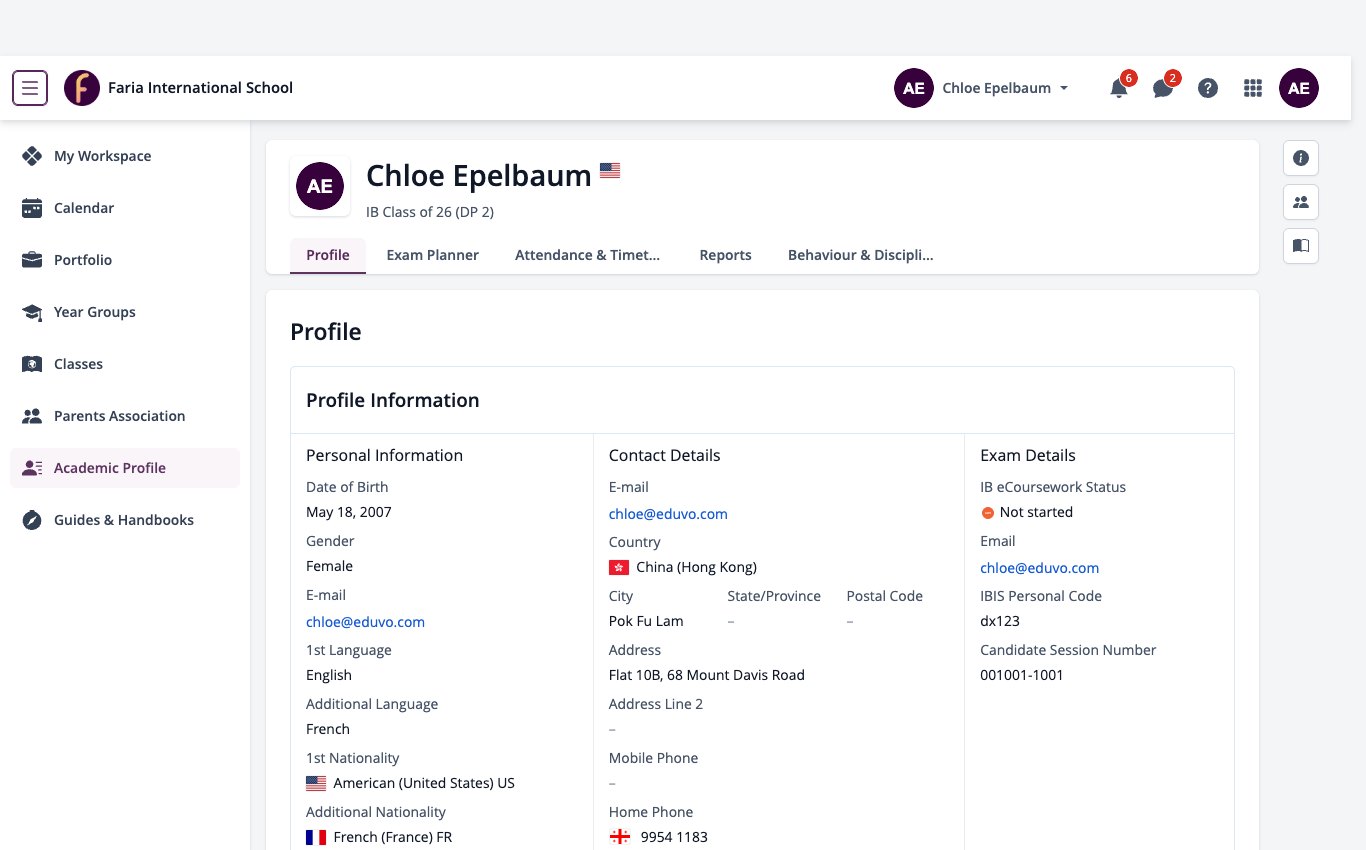This screenshot has height=850, width=1366.
Task: Click the Exam Details email link
Action: (x=1039, y=568)
